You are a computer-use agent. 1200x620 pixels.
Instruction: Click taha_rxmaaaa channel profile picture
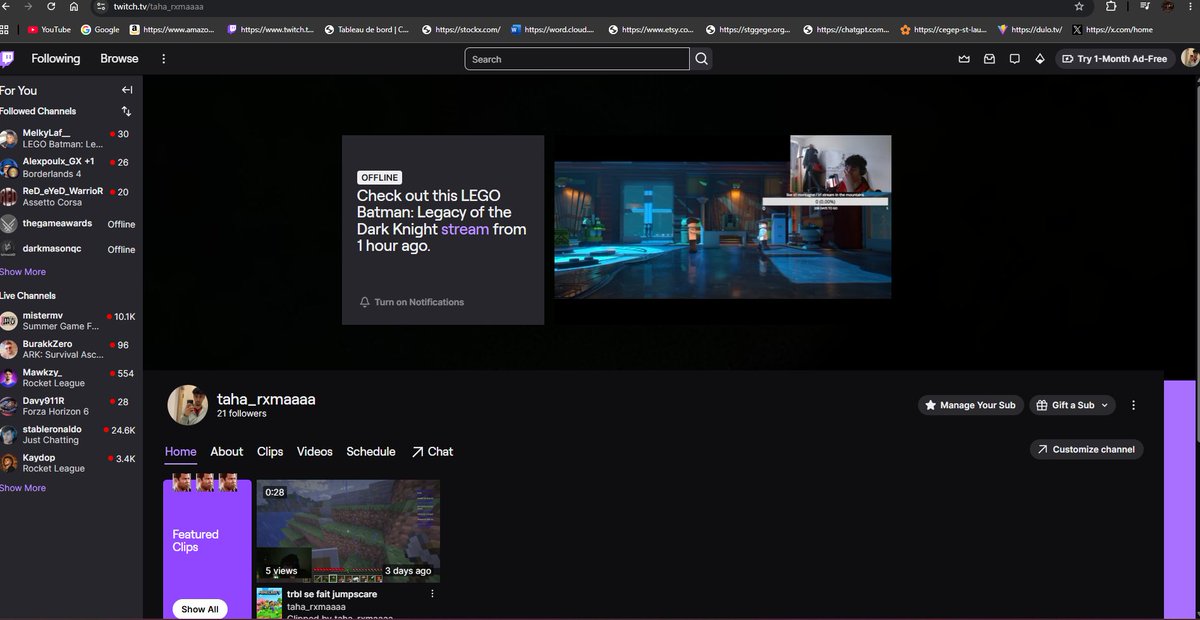click(186, 404)
